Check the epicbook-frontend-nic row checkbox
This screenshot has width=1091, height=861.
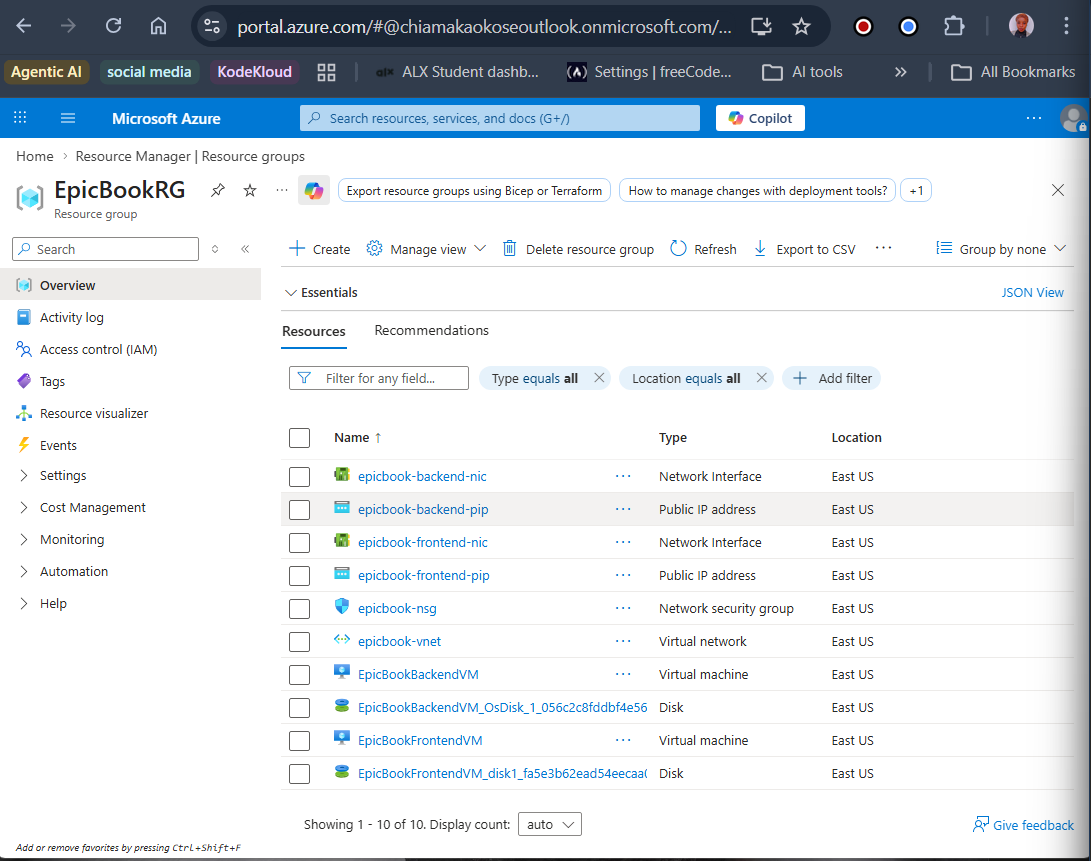(x=299, y=543)
